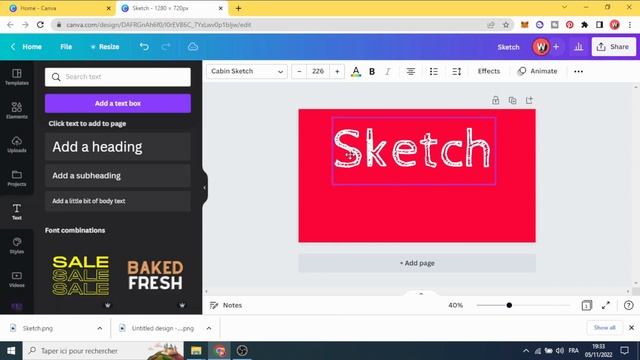Bookmark this page with star icon

506,25
